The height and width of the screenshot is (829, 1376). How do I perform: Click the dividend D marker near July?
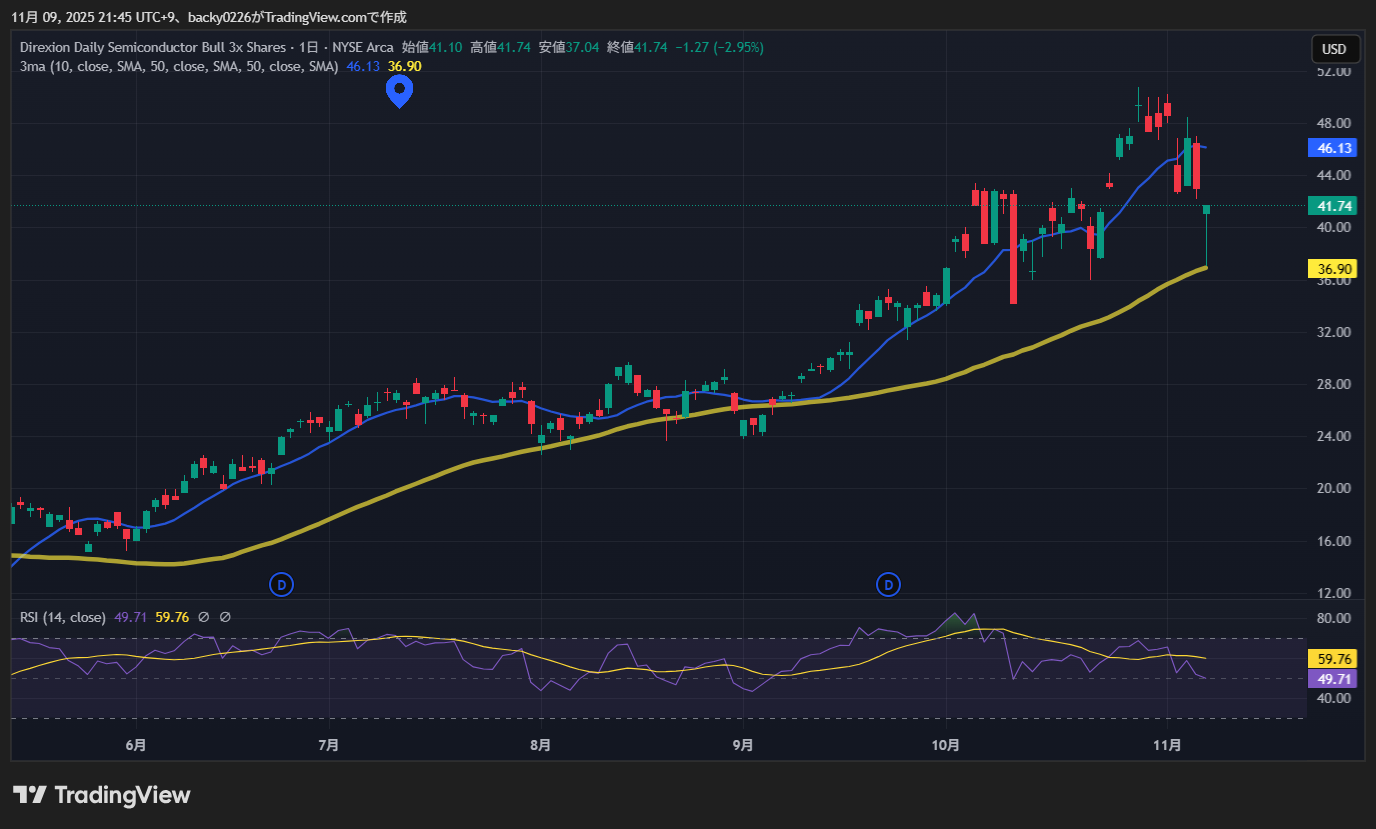pyautogui.click(x=282, y=583)
